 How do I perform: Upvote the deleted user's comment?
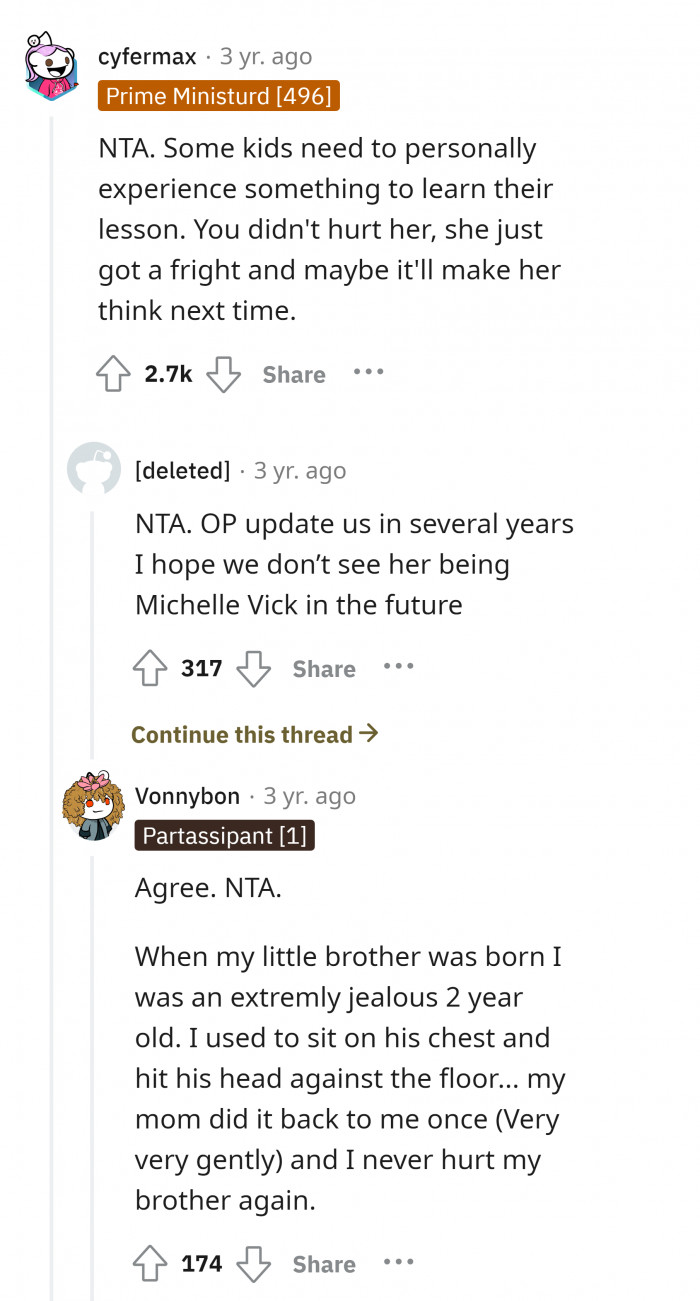tap(151, 669)
